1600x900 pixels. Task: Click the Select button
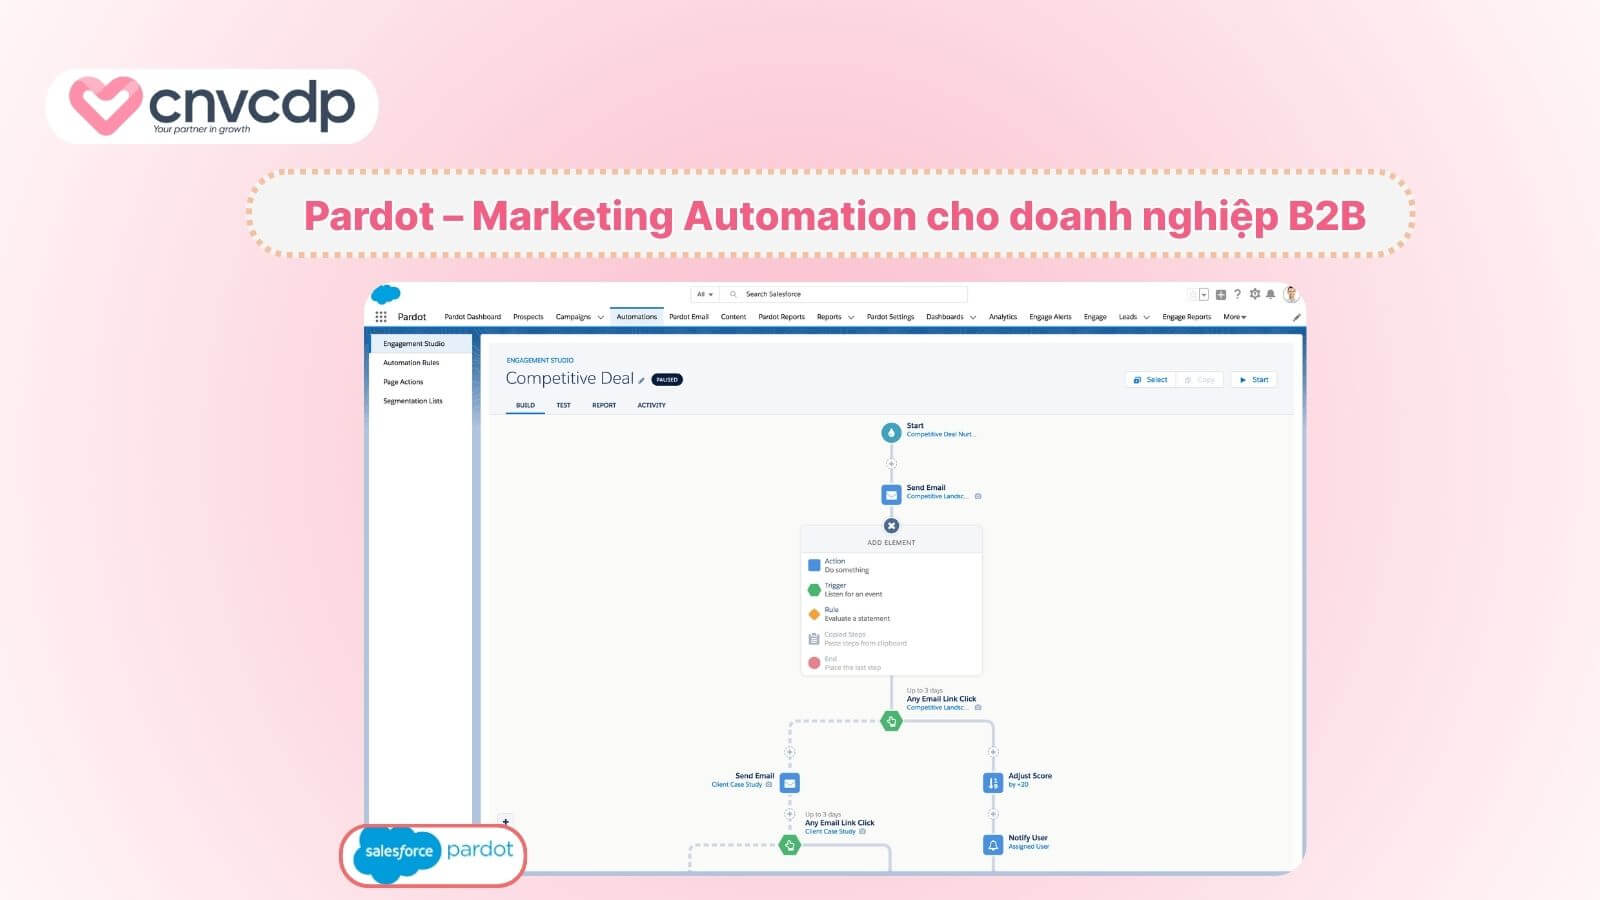pos(1150,380)
